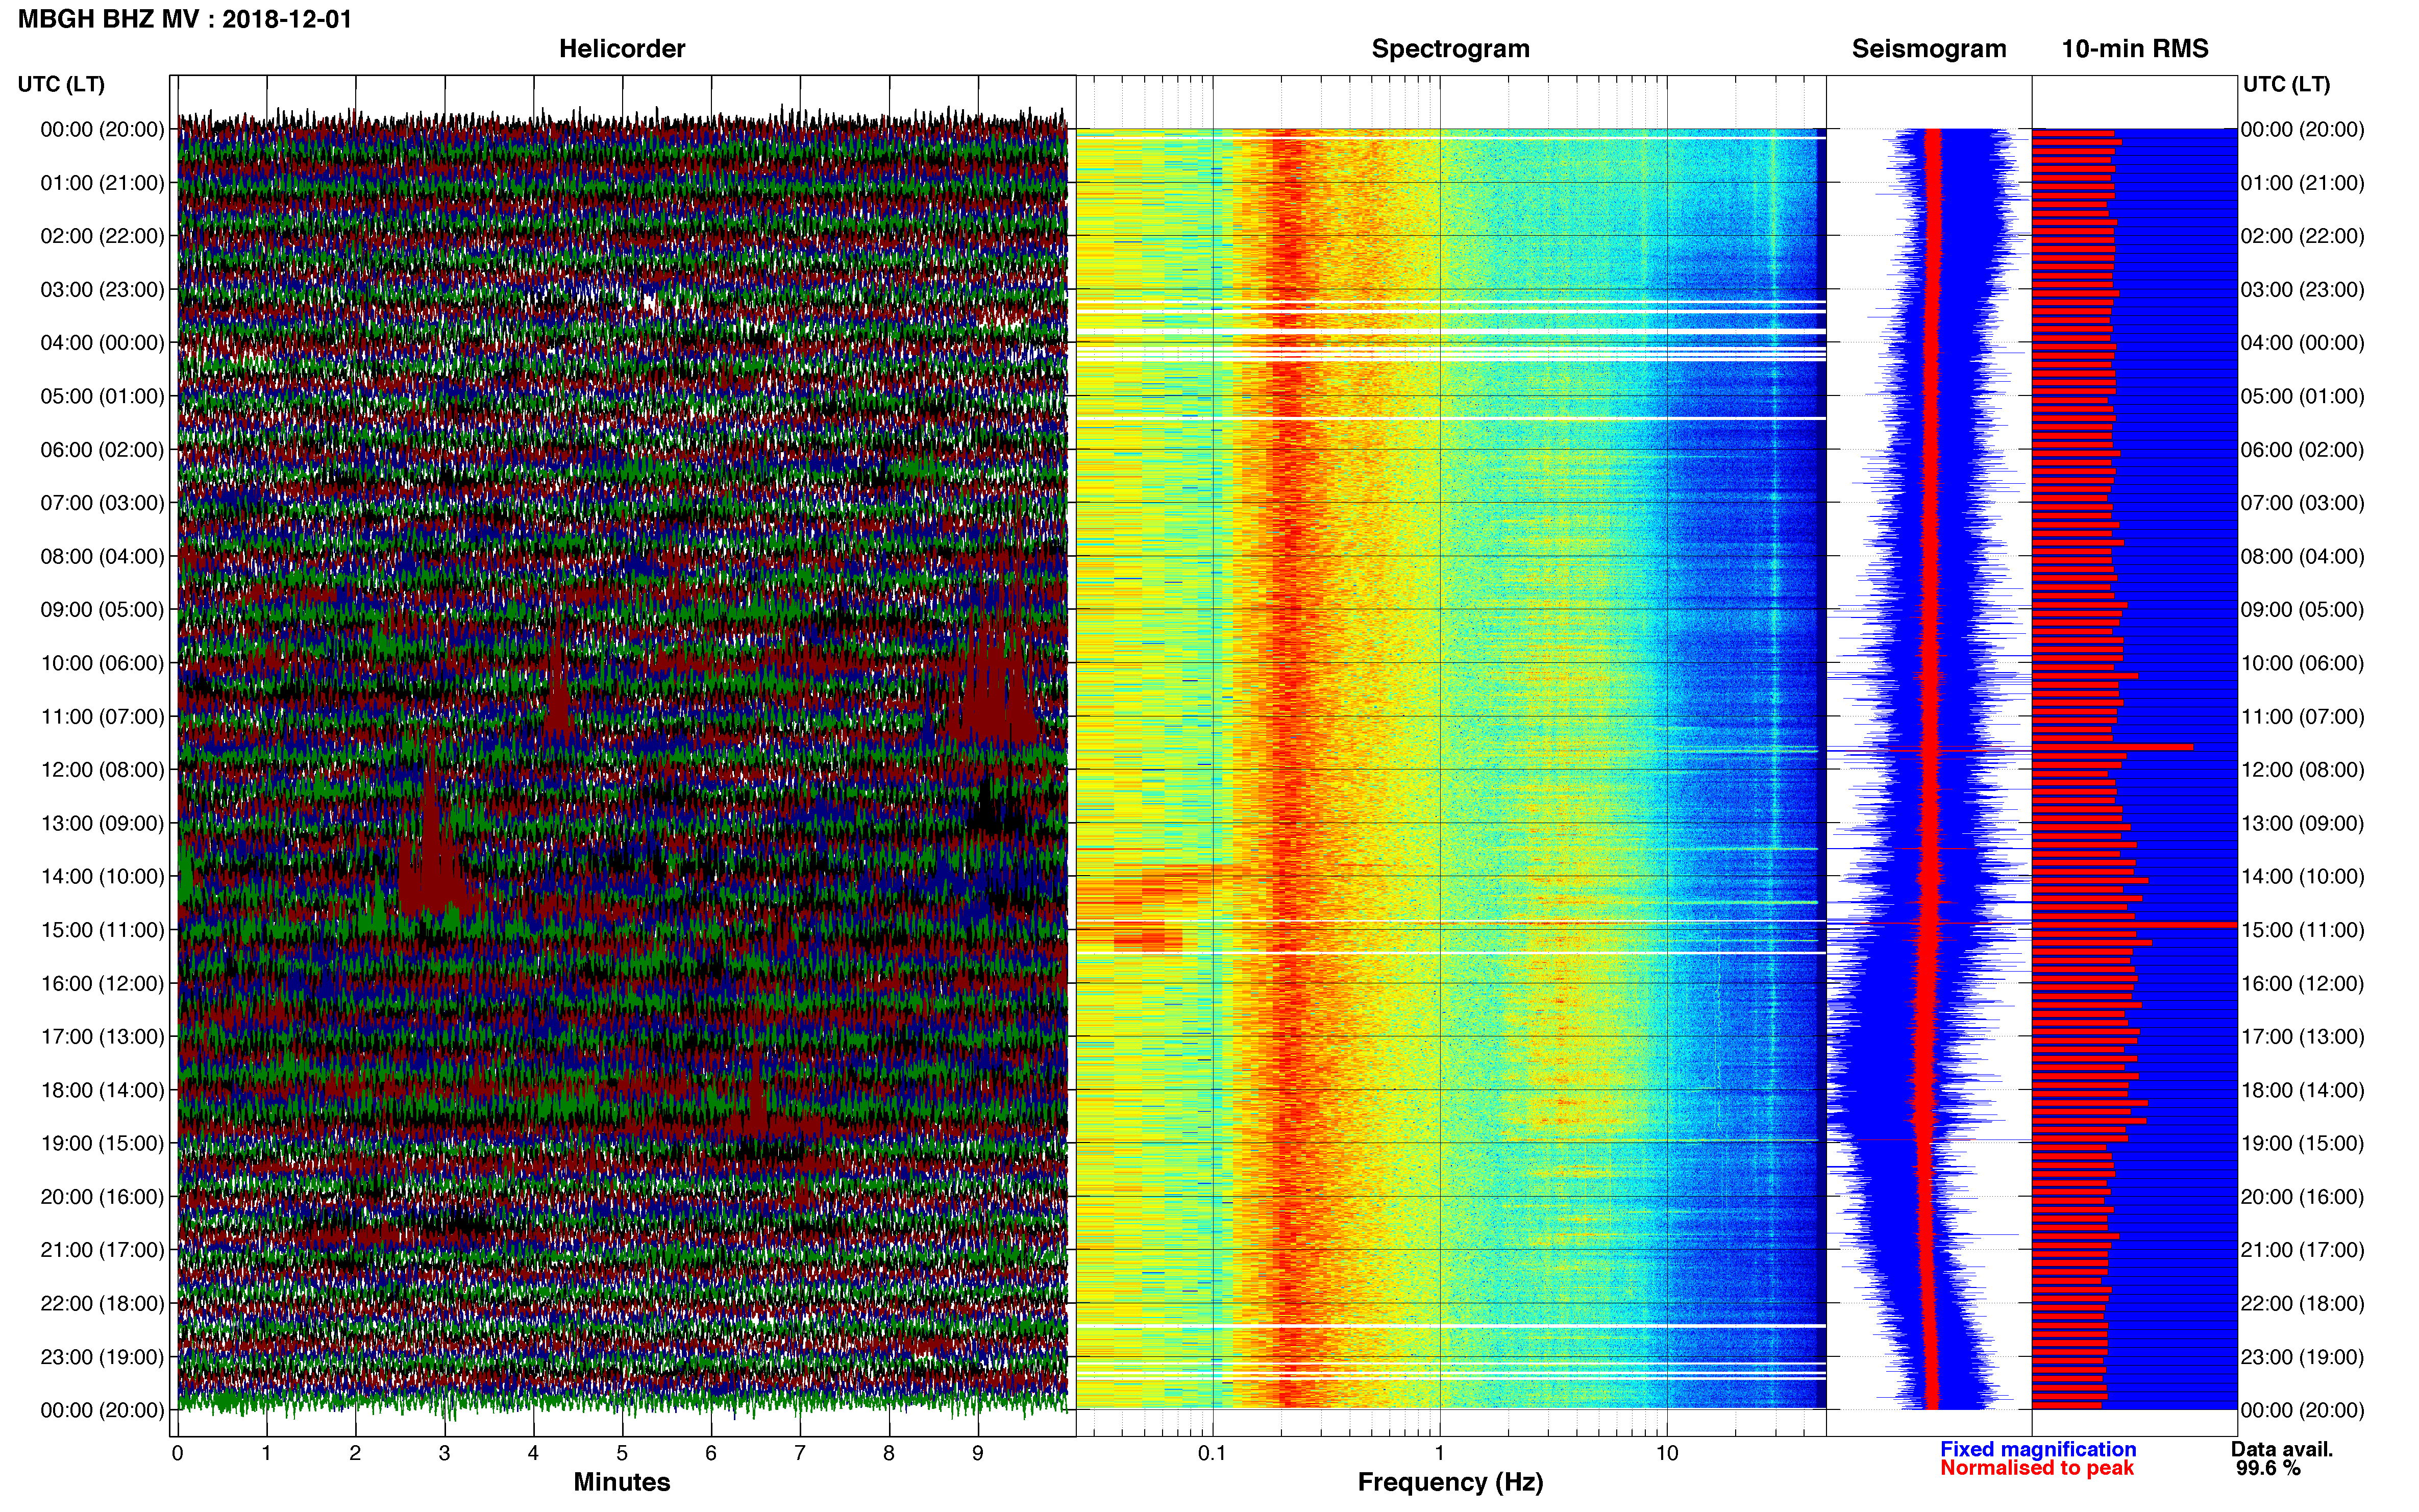This screenshot has height=1512, width=2419.
Task: Click left-axis label "13:00 (09:00)"
Action: [102, 823]
